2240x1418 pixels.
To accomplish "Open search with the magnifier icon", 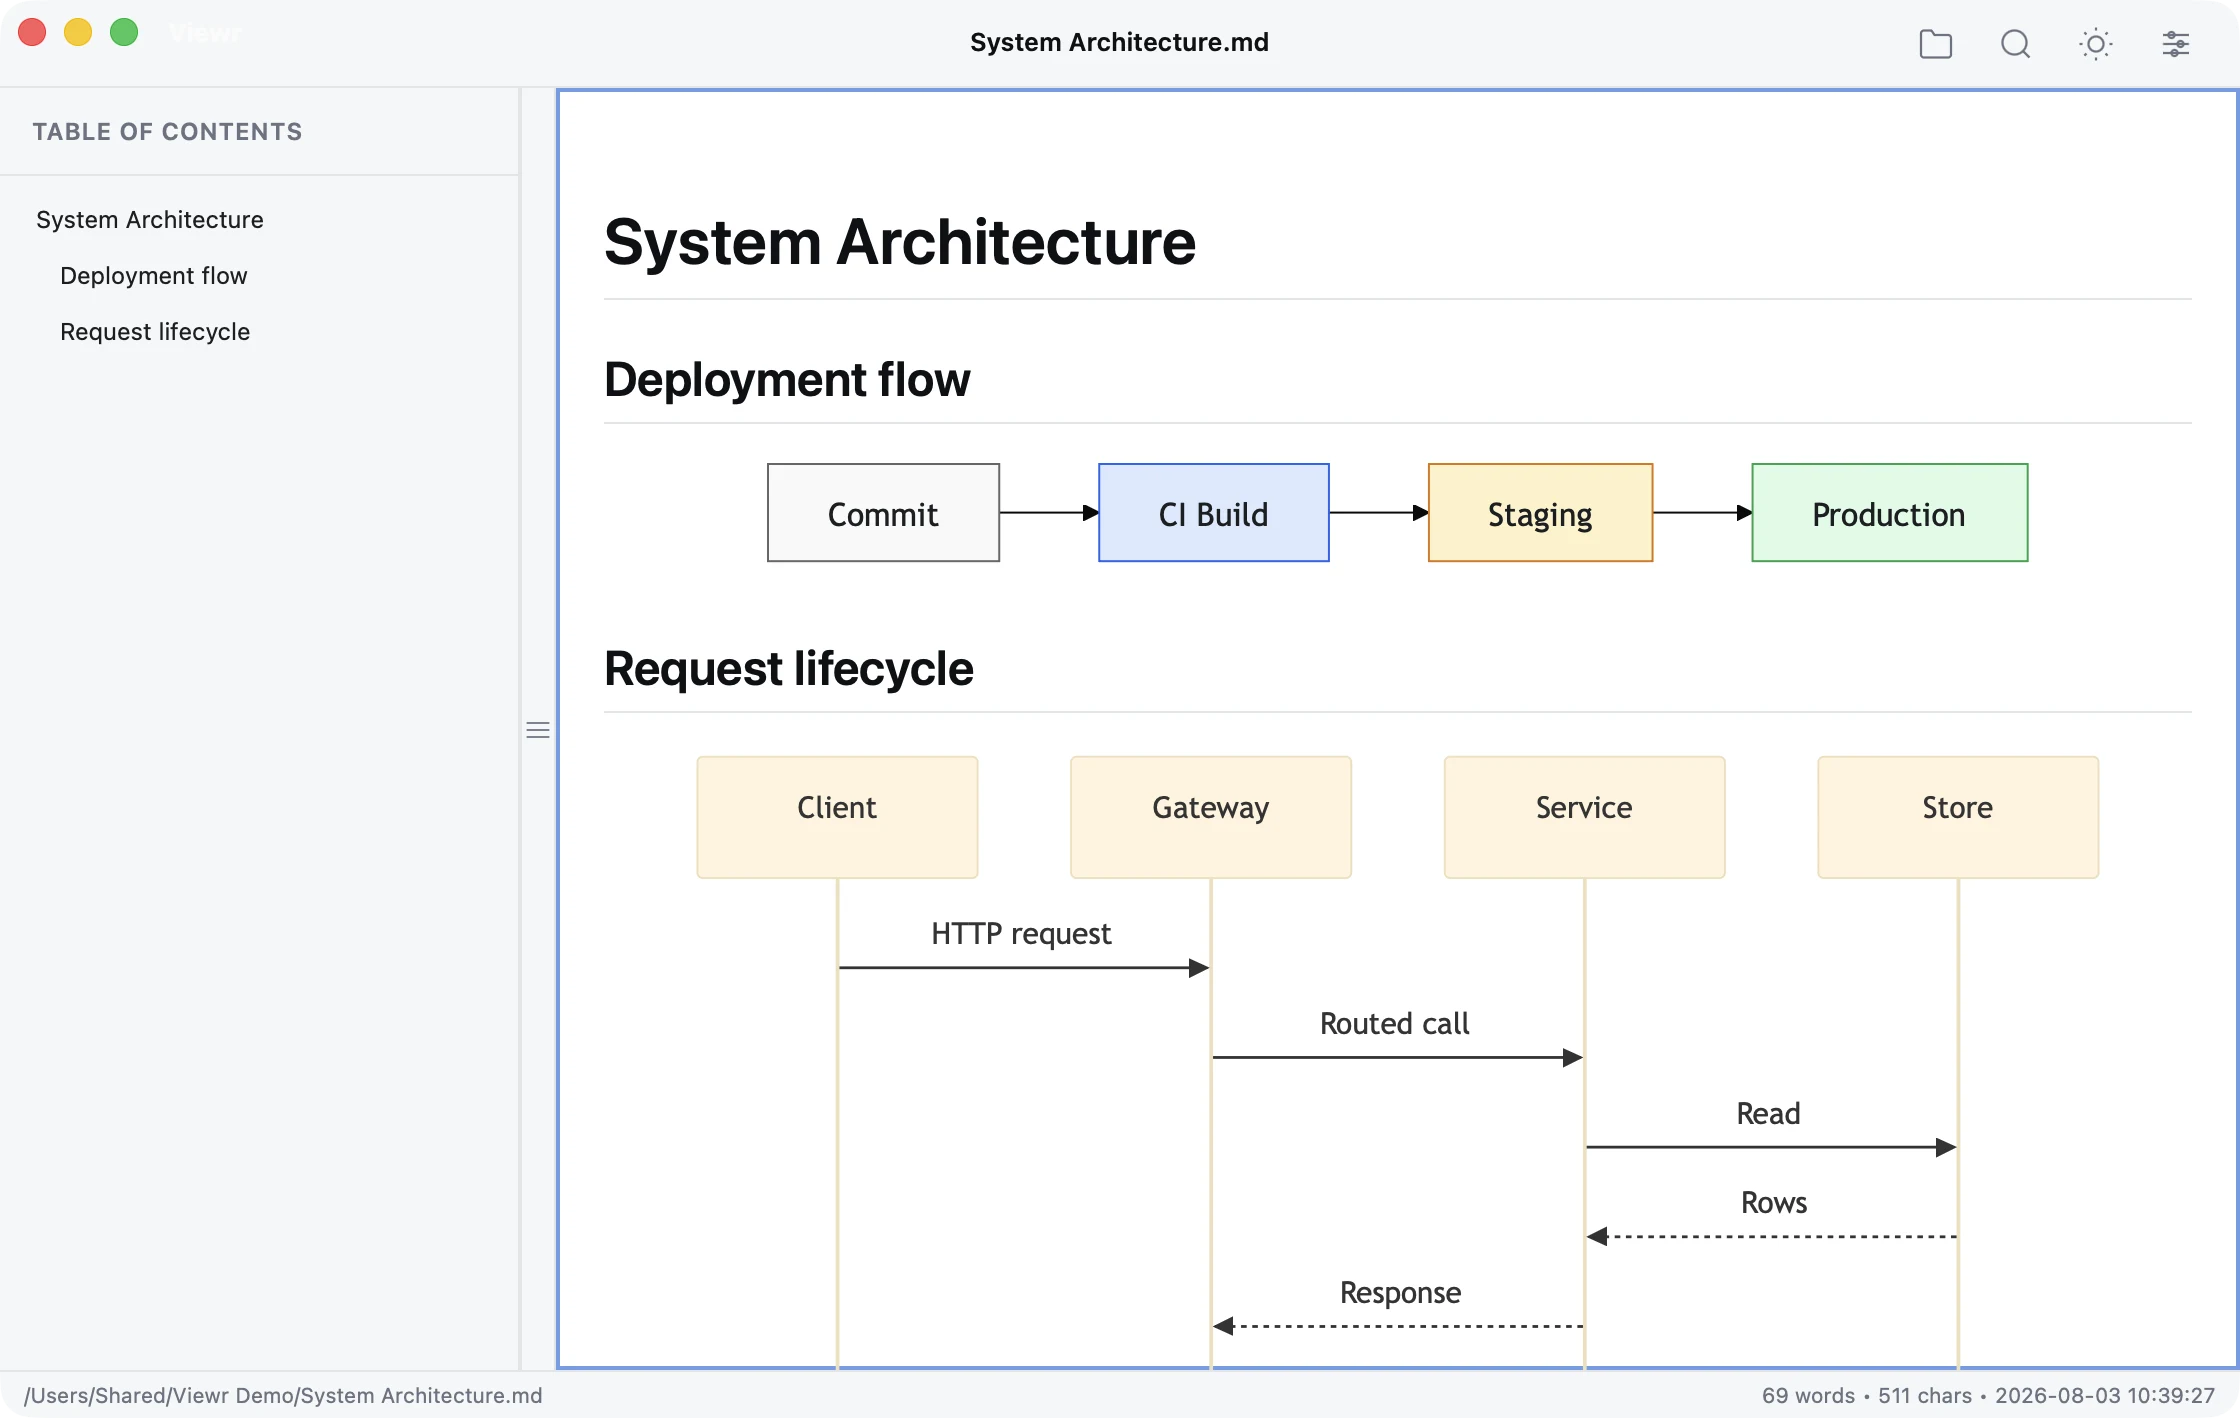I will click(x=2015, y=44).
